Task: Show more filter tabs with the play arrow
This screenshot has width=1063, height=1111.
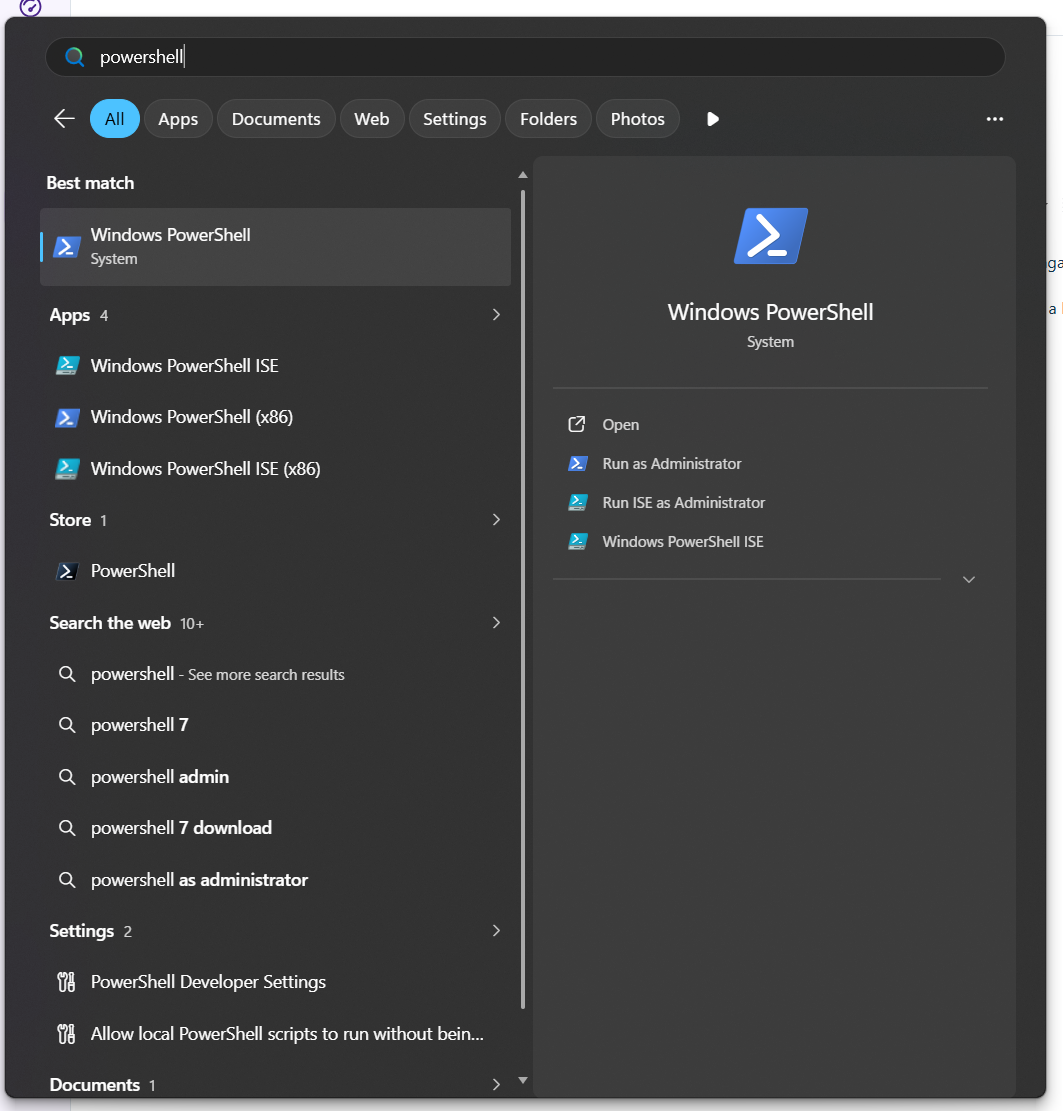Action: 713,119
